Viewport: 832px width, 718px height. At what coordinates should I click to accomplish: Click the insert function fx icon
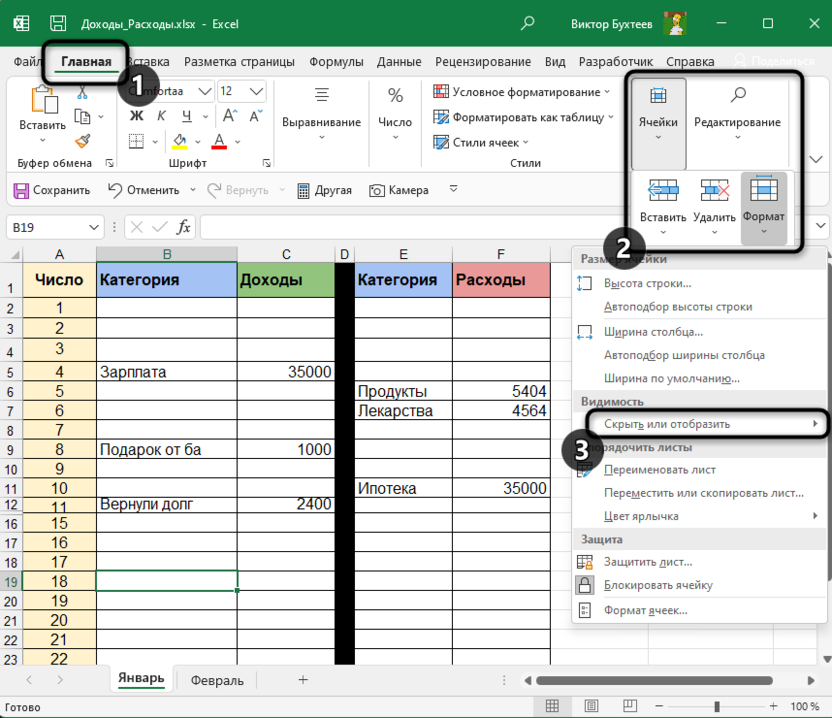(183, 228)
